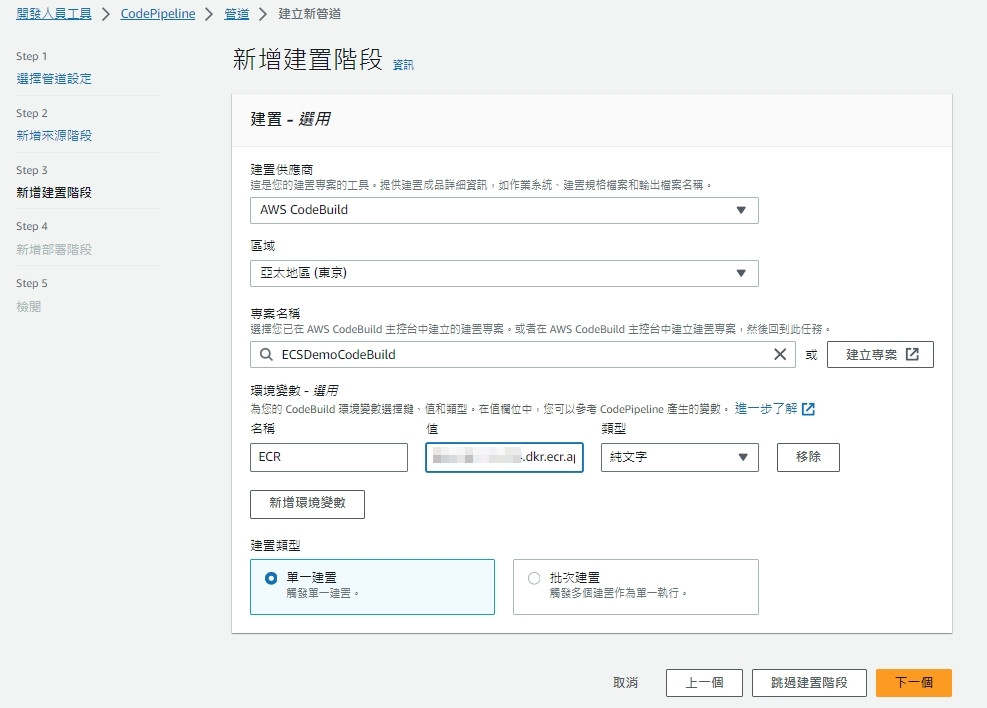Open the 資訊 info link
Viewport: 987px width, 708px height.
(x=403, y=65)
